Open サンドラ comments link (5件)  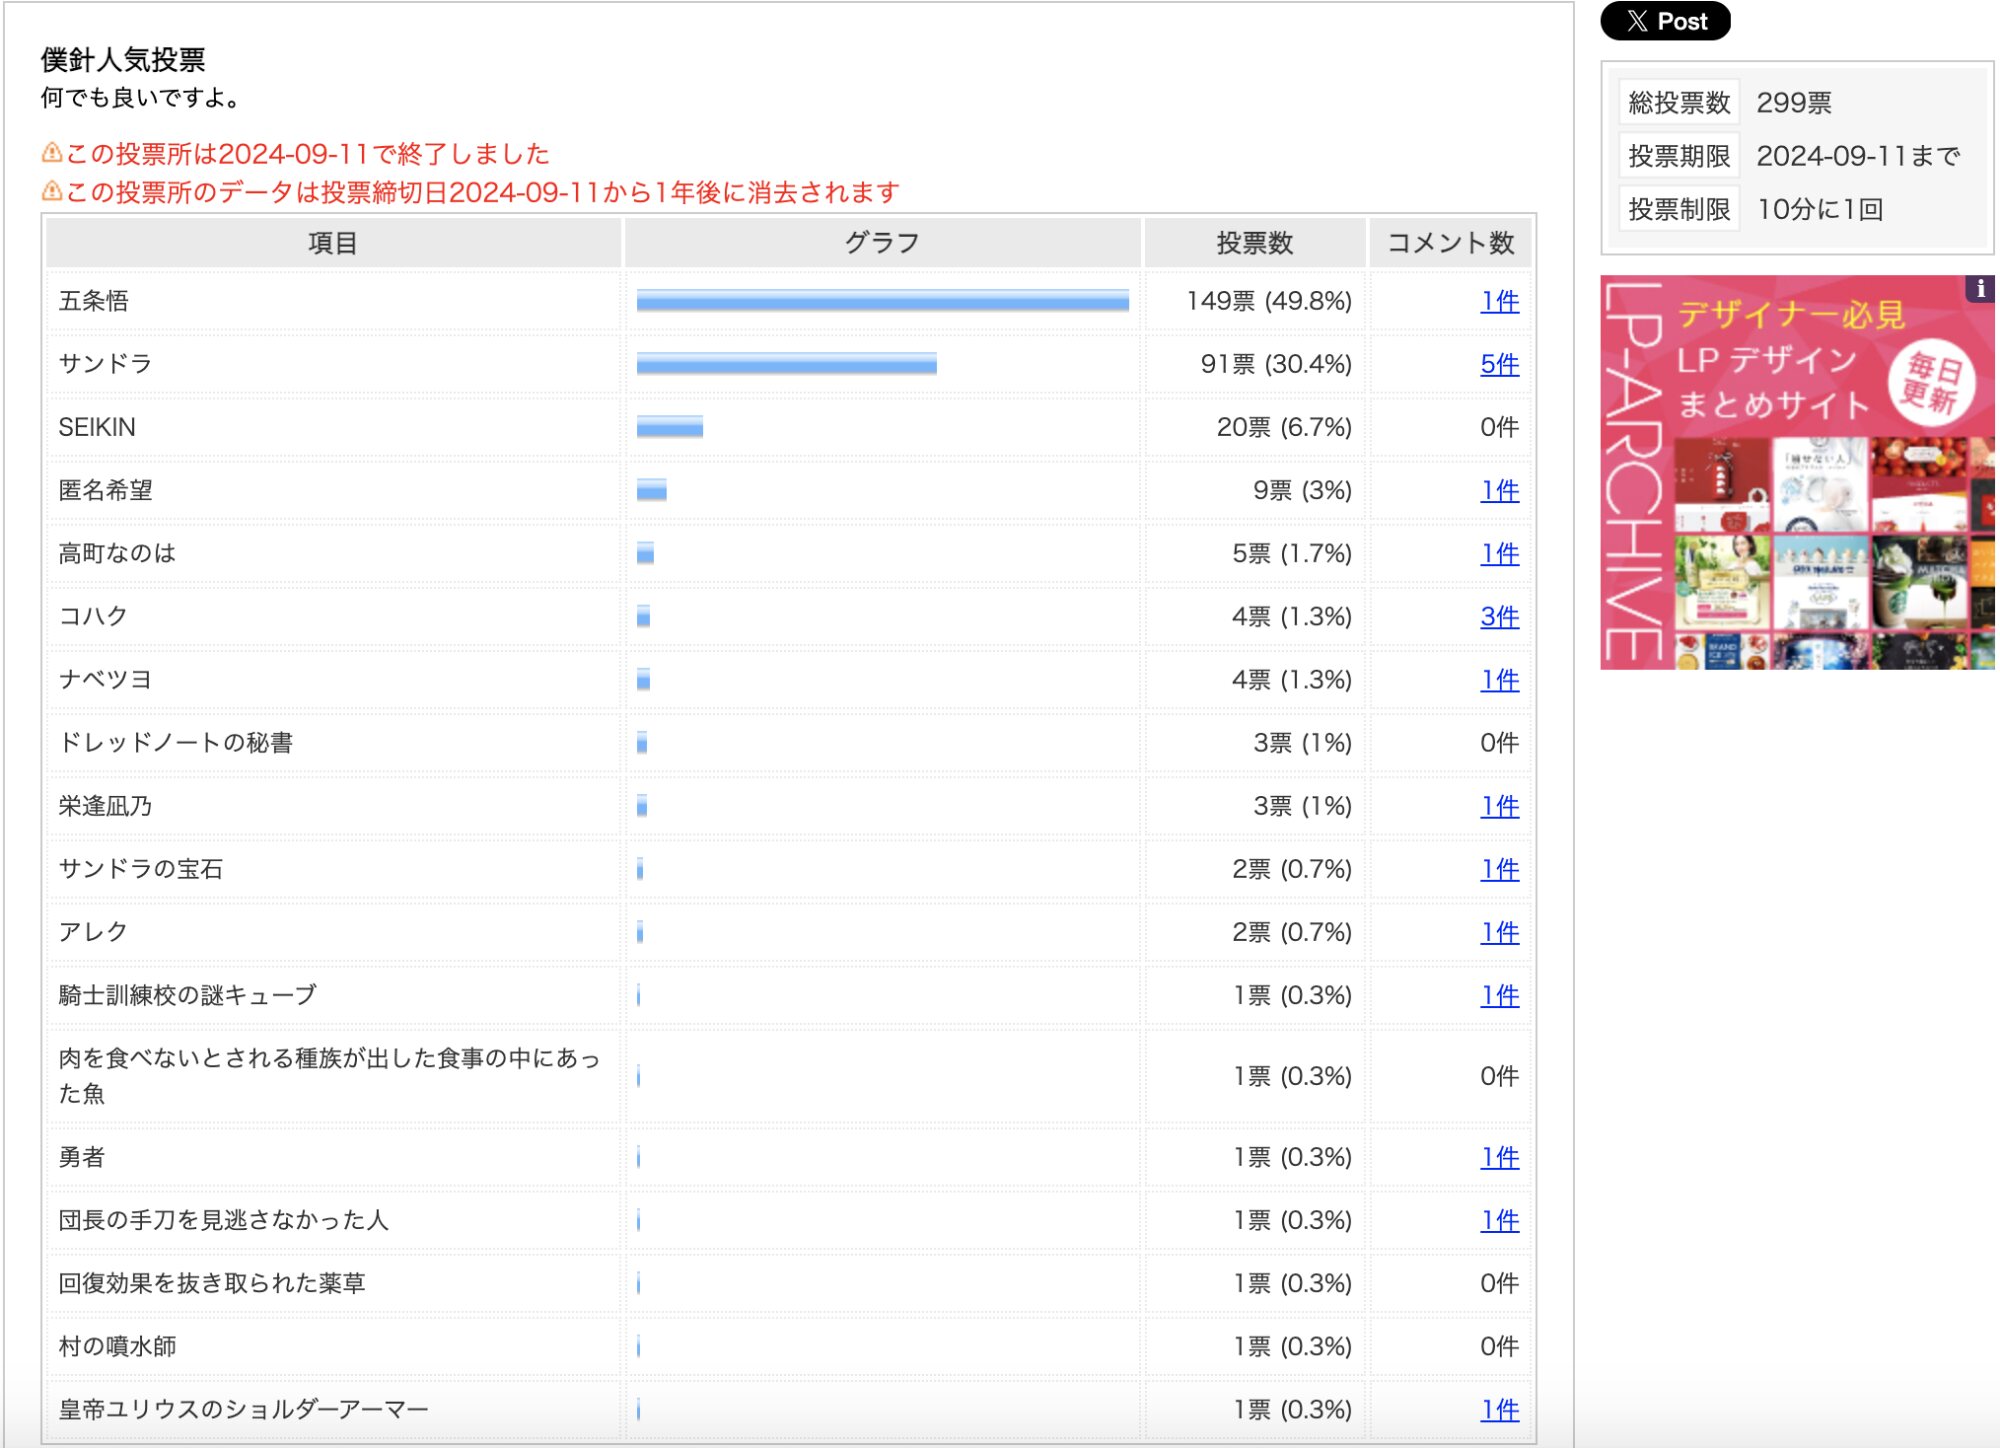coord(1498,364)
